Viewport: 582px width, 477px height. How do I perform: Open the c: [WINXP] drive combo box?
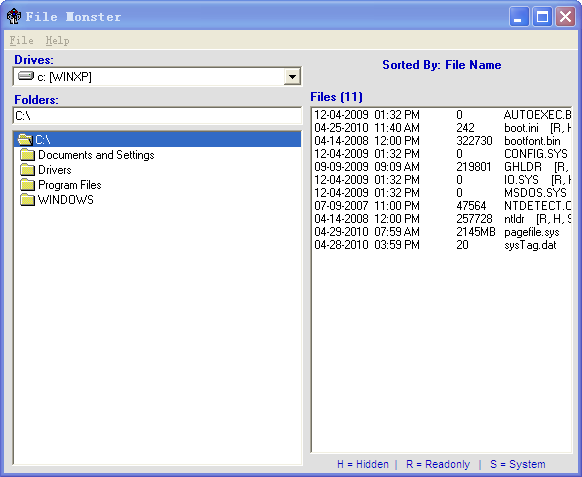pyautogui.click(x=157, y=77)
